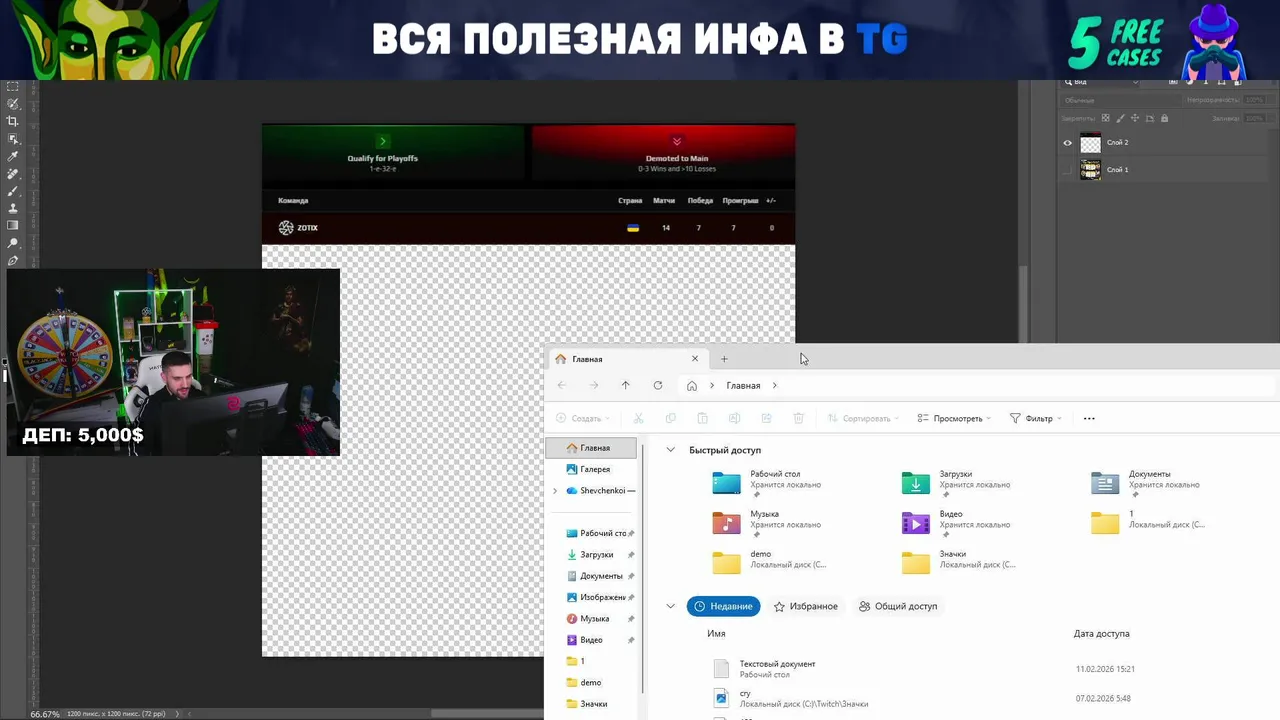The image size is (1280, 720).
Task: Select the Недавние filter tab
Action: [x=724, y=606]
